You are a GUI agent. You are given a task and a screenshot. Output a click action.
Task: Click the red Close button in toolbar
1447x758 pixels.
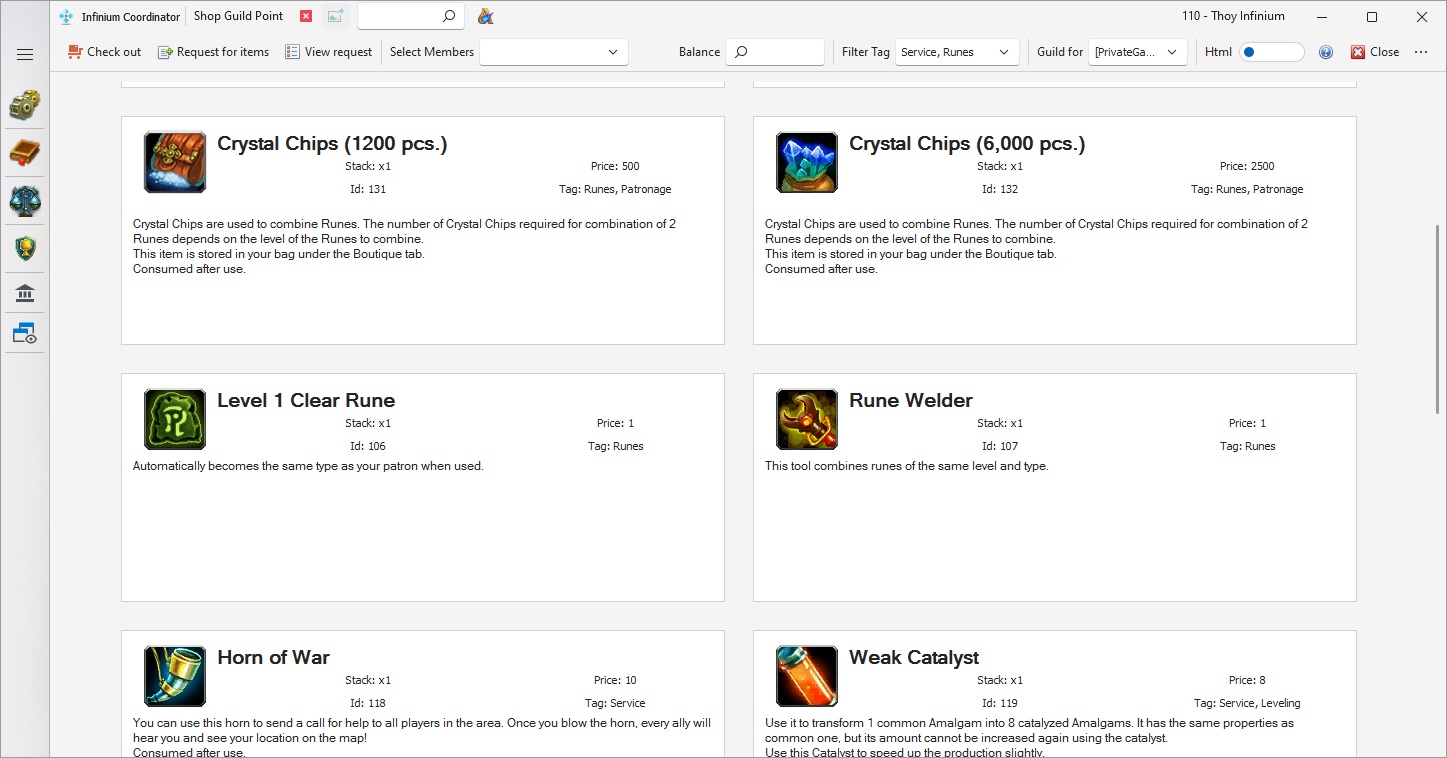click(1375, 52)
